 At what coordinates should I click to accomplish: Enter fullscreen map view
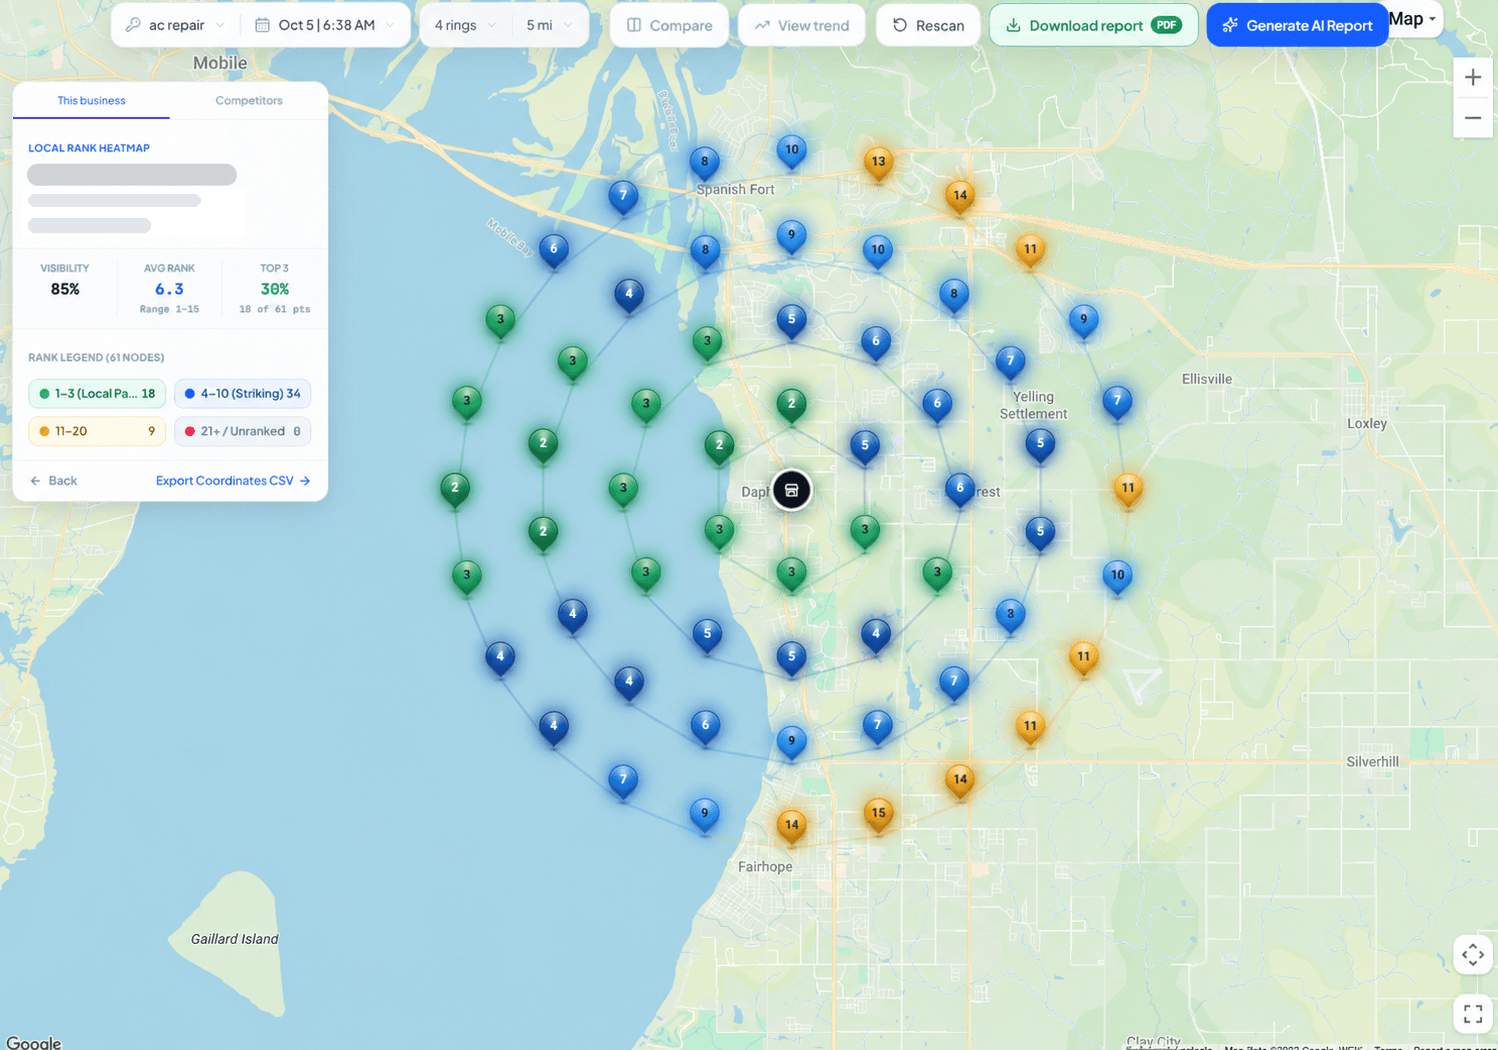1473,1014
